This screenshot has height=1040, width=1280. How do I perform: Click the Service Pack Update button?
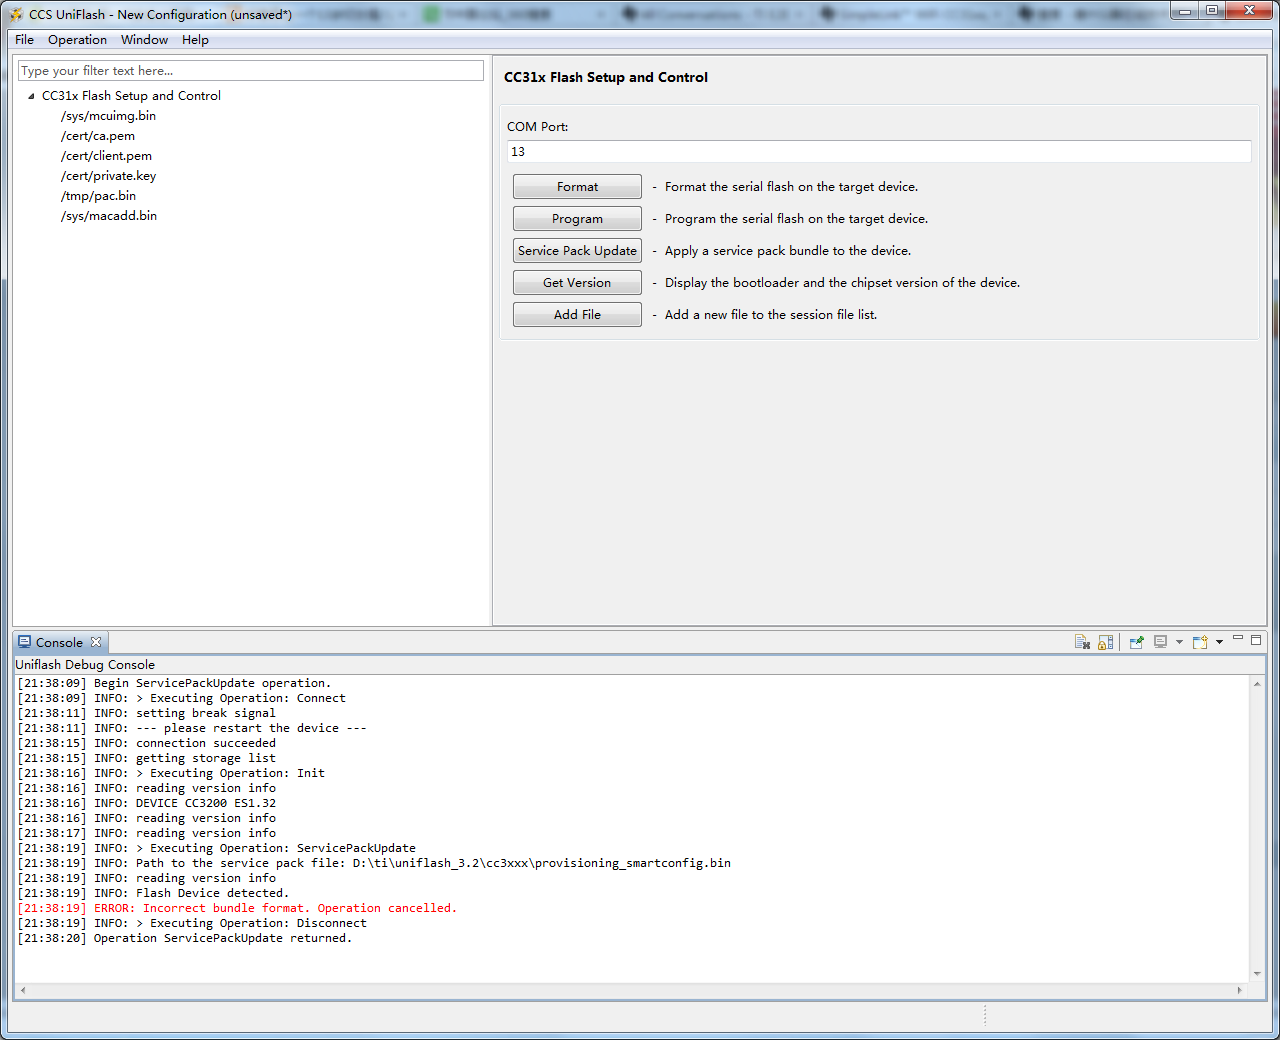point(577,251)
